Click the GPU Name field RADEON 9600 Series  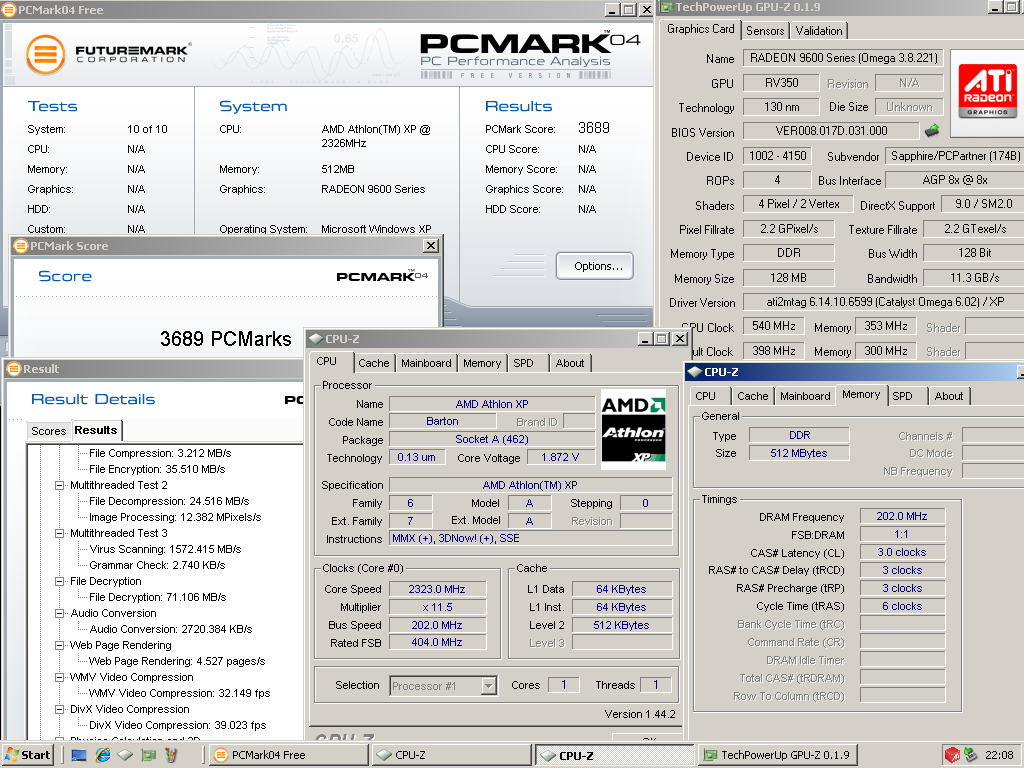pos(843,58)
